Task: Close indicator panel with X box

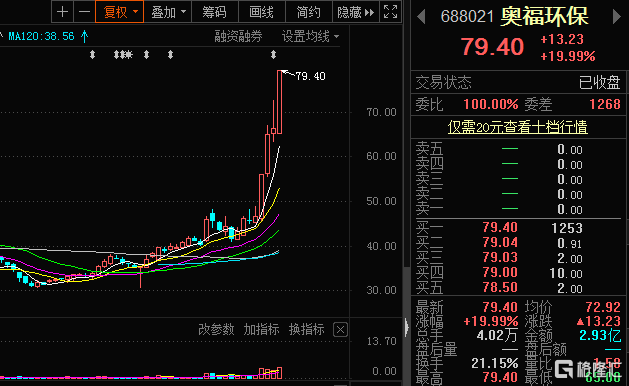Action: [340, 330]
